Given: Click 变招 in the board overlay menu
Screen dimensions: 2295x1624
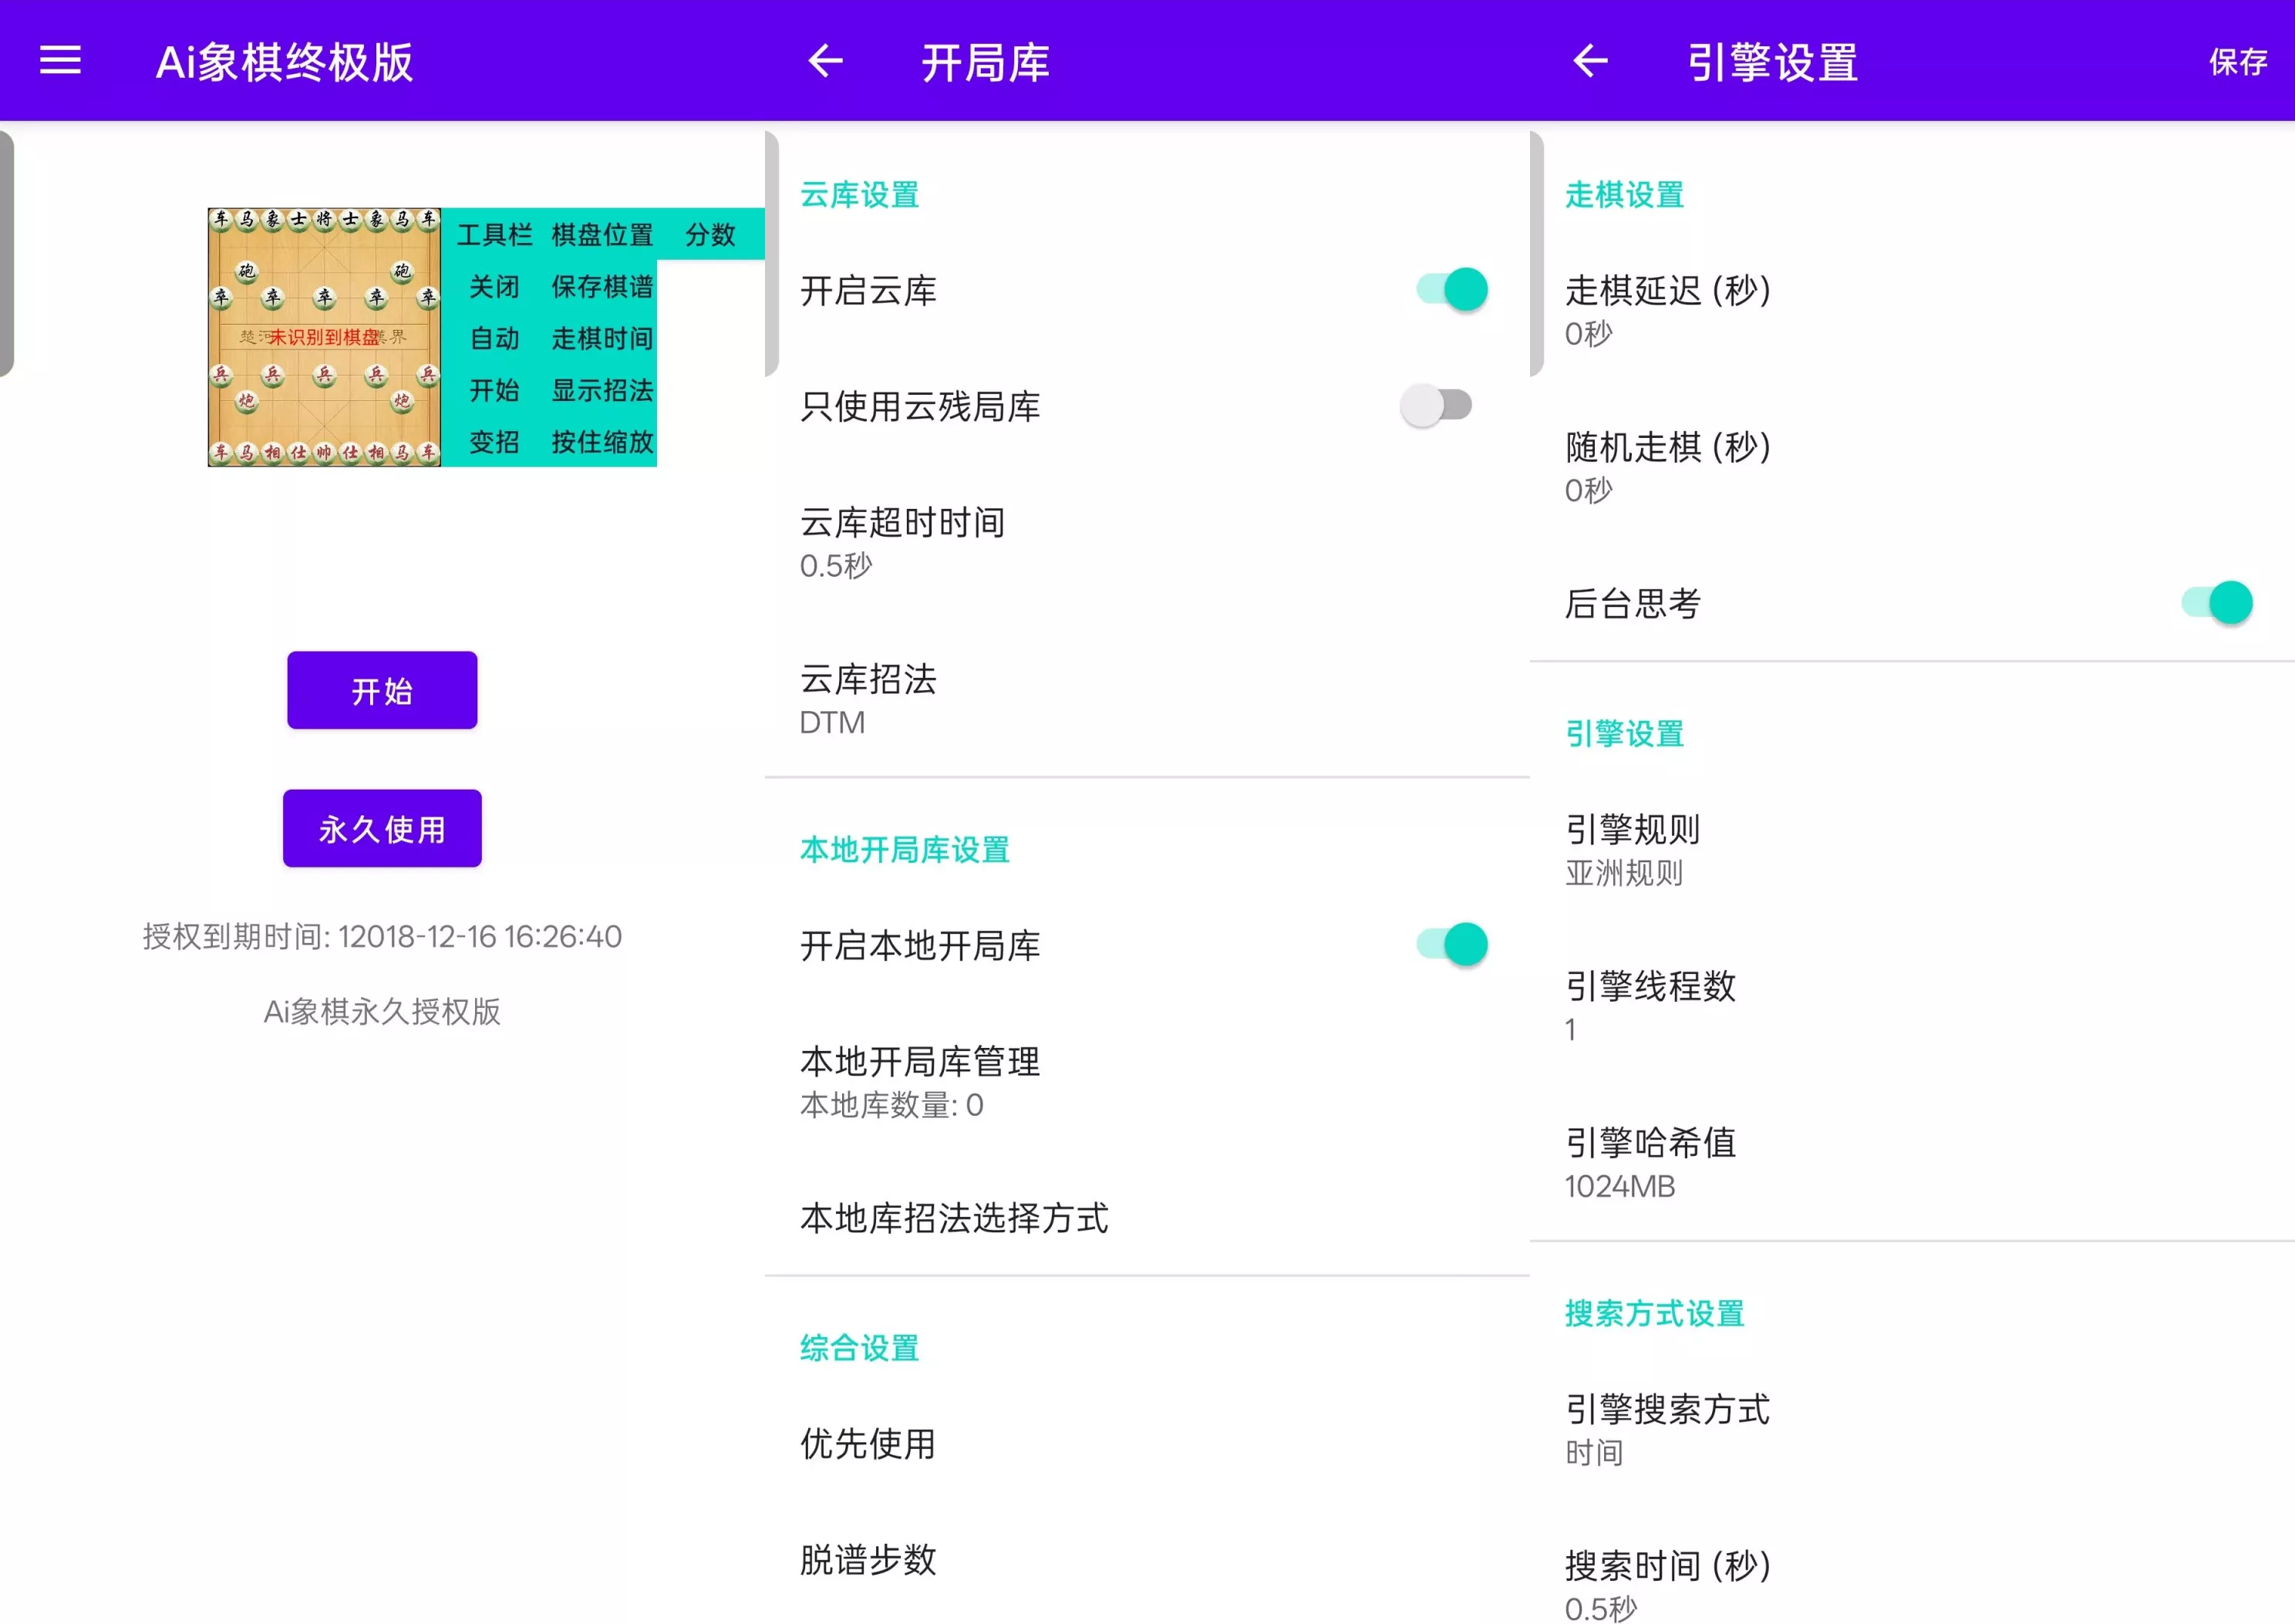Looking at the screenshot, I should [x=494, y=443].
